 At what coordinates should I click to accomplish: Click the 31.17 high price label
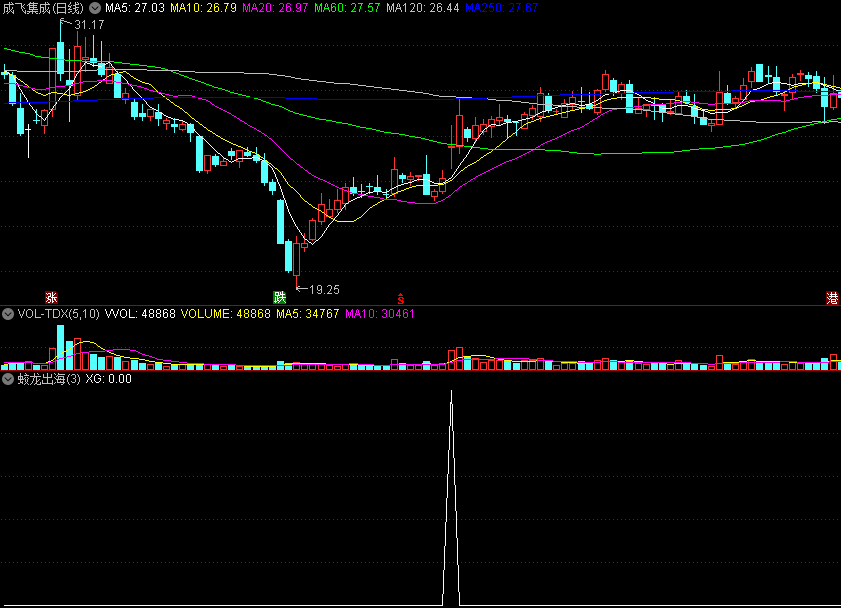89,25
